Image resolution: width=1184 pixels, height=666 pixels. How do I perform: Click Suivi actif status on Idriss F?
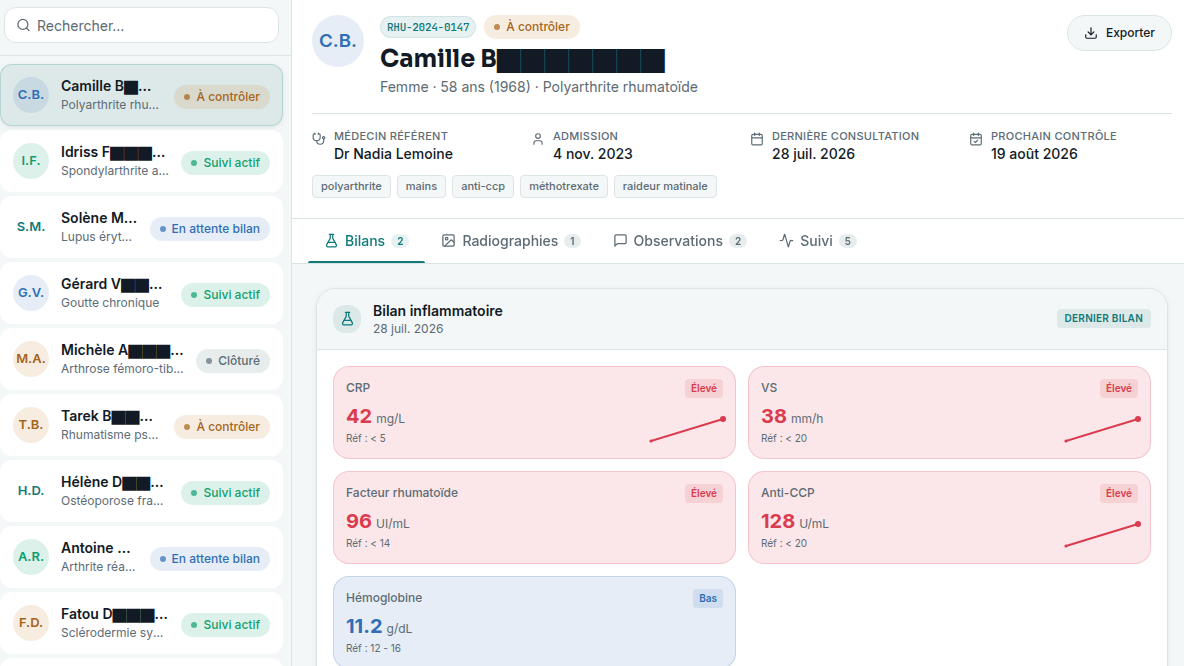coord(225,163)
